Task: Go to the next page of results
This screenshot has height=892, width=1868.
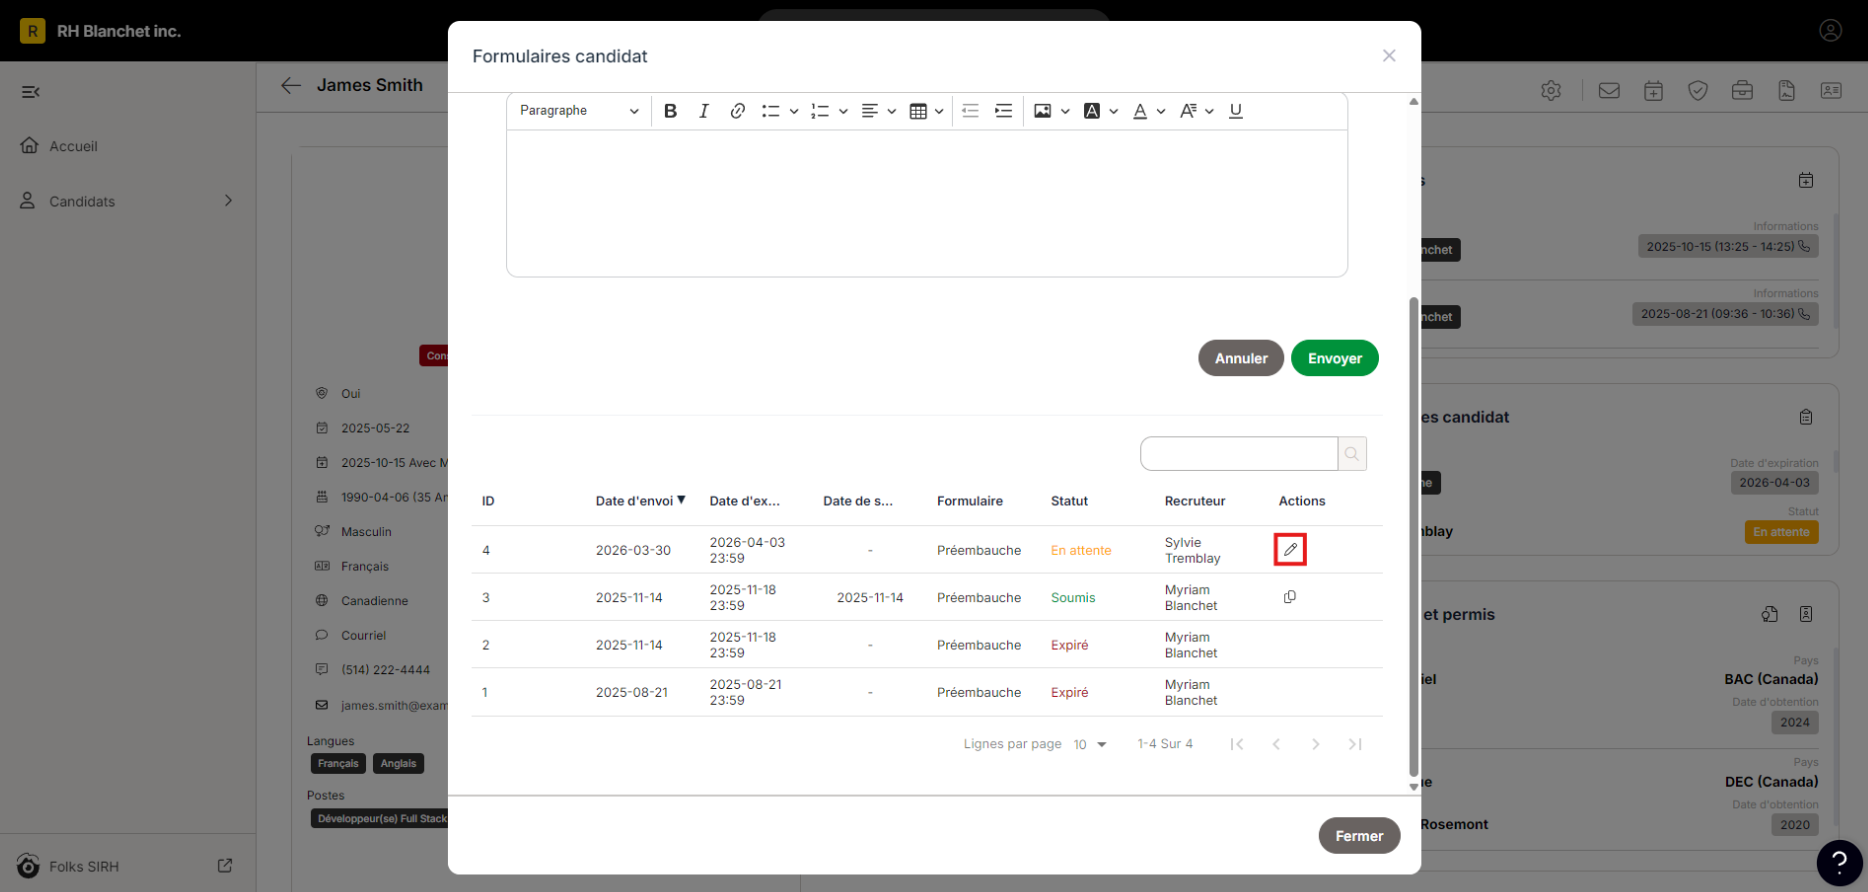Action: 1316,744
